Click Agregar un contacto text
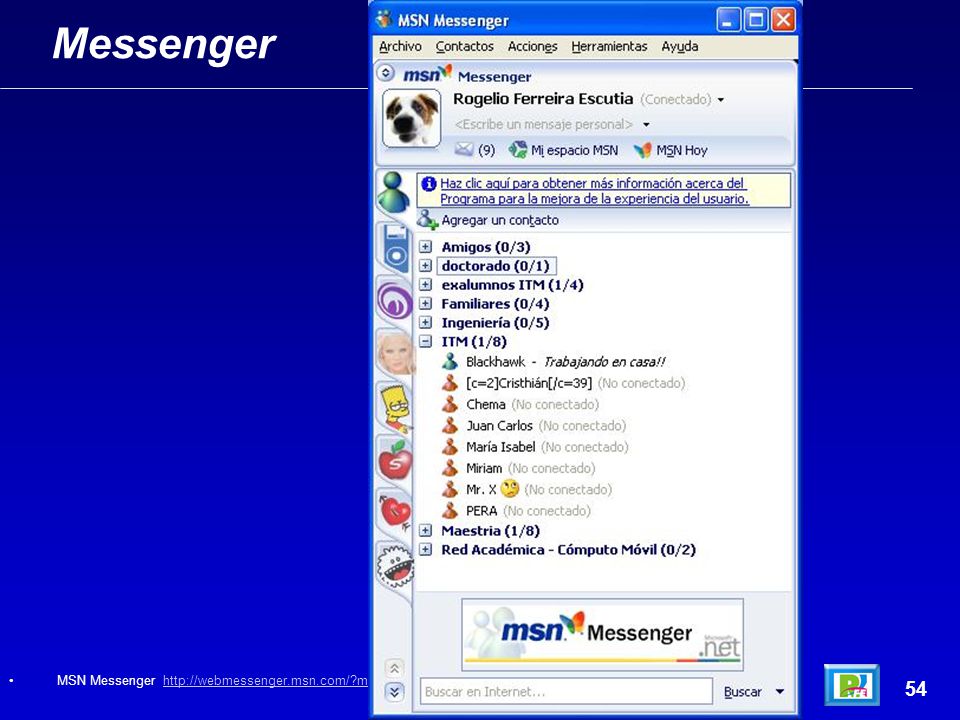This screenshot has width=960, height=720. point(500,220)
